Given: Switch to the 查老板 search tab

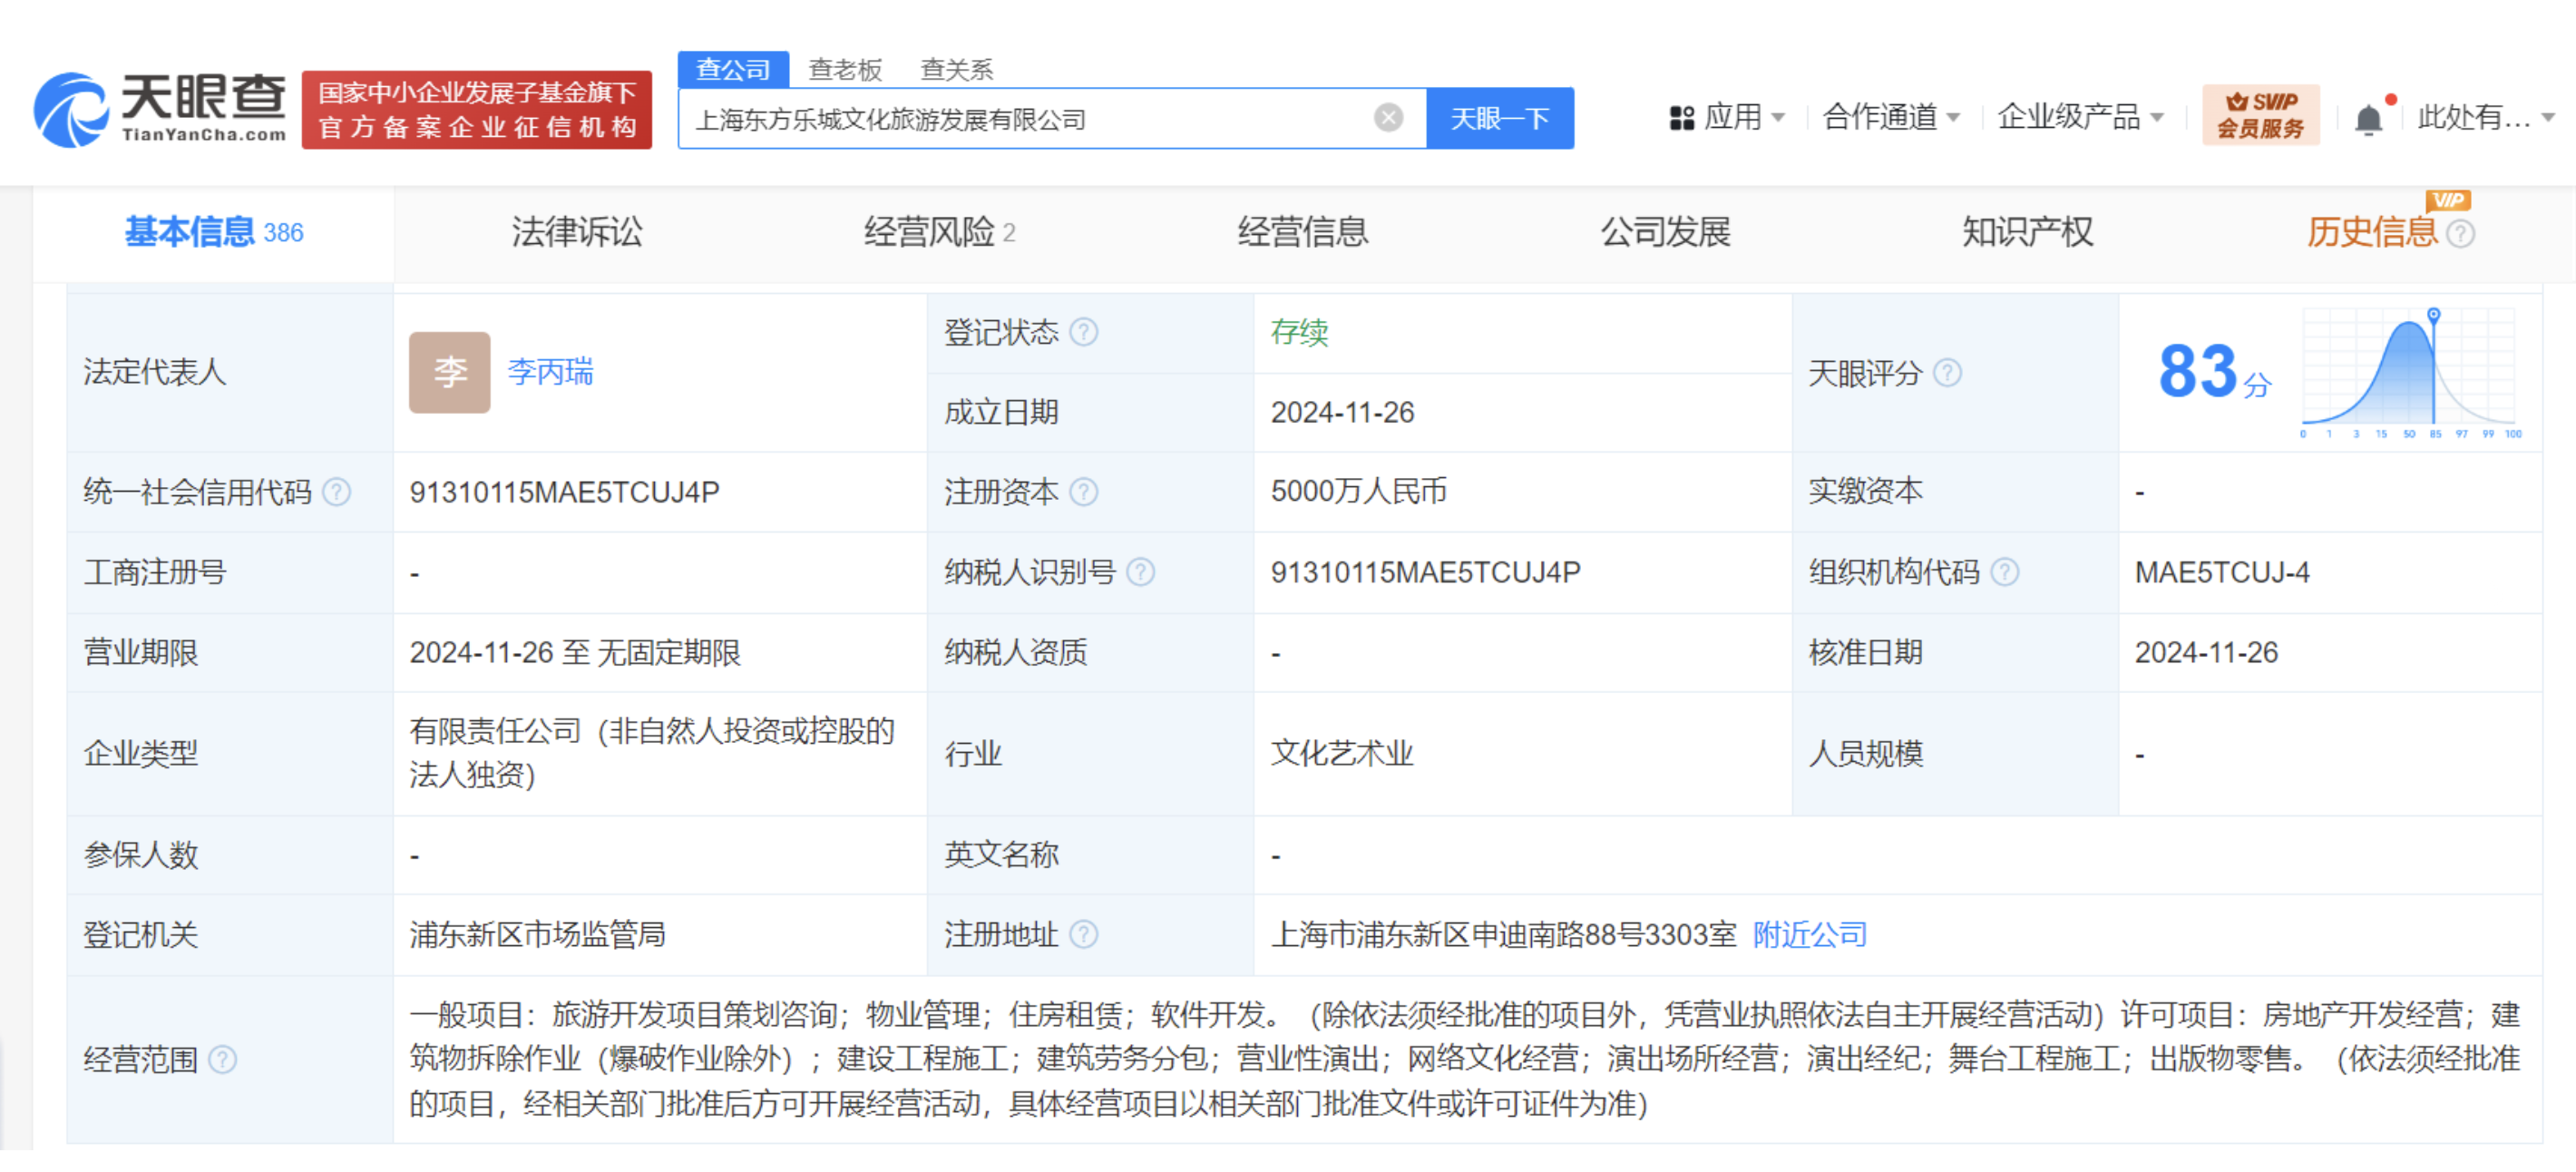Looking at the screenshot, I should pos(845,69).
